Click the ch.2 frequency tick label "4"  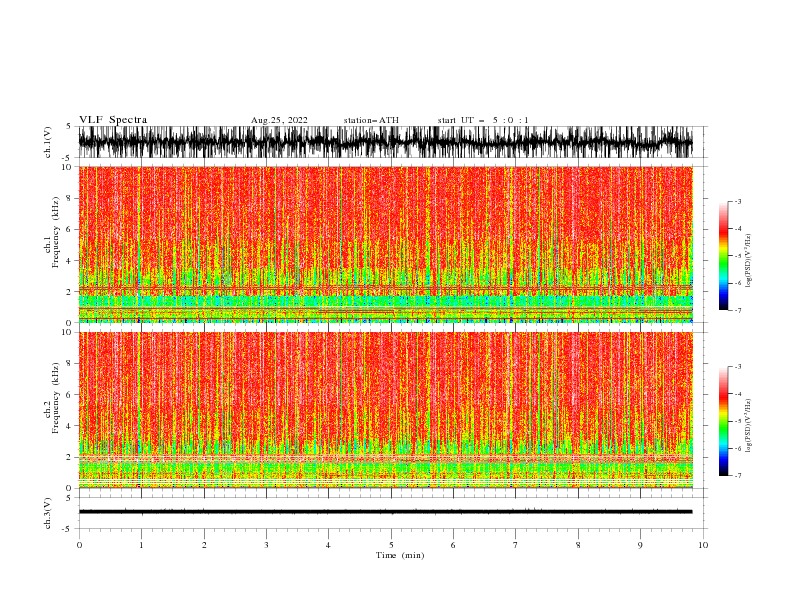(x=70, y=427)
